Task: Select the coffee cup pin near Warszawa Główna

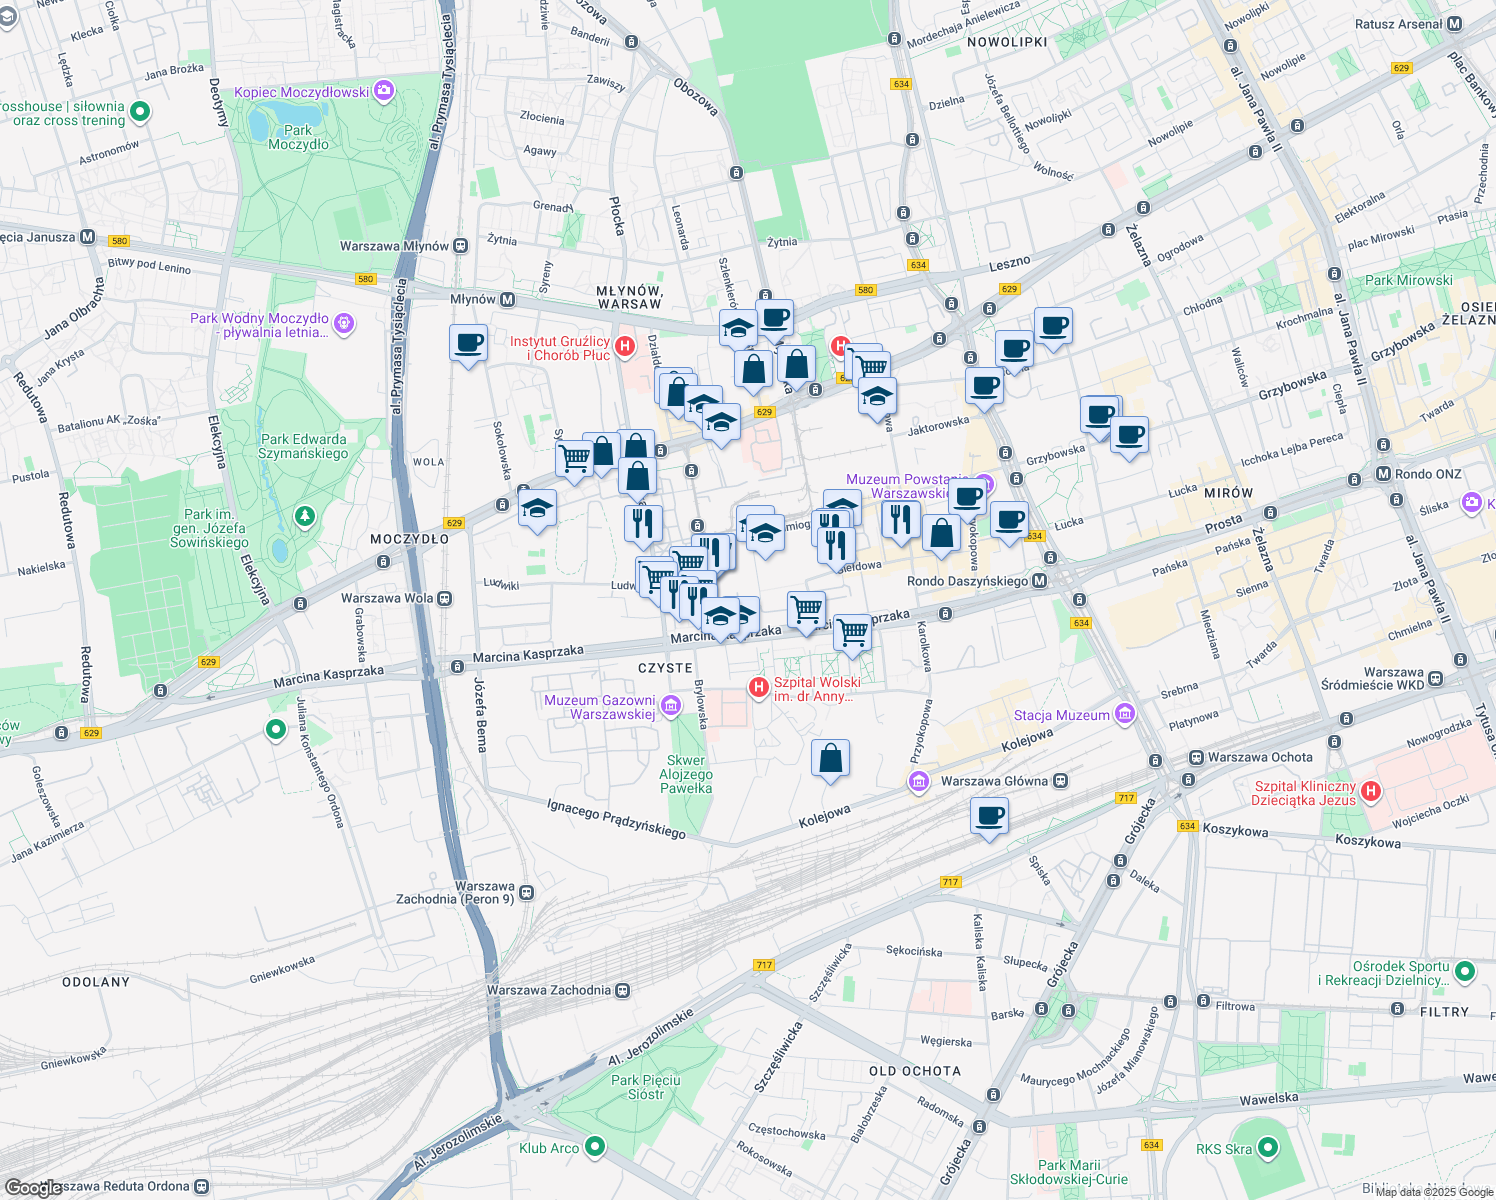Action: (x=990, y=817)
